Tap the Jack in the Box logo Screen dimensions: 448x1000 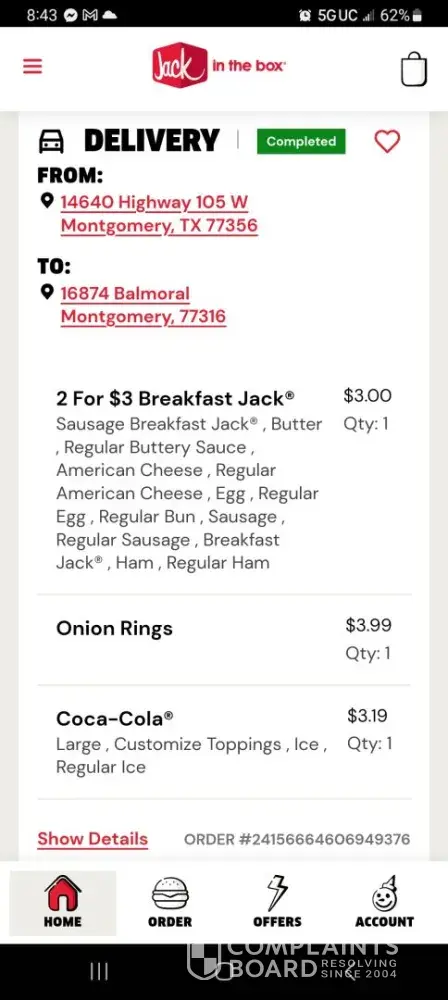(x=219, y=65)
